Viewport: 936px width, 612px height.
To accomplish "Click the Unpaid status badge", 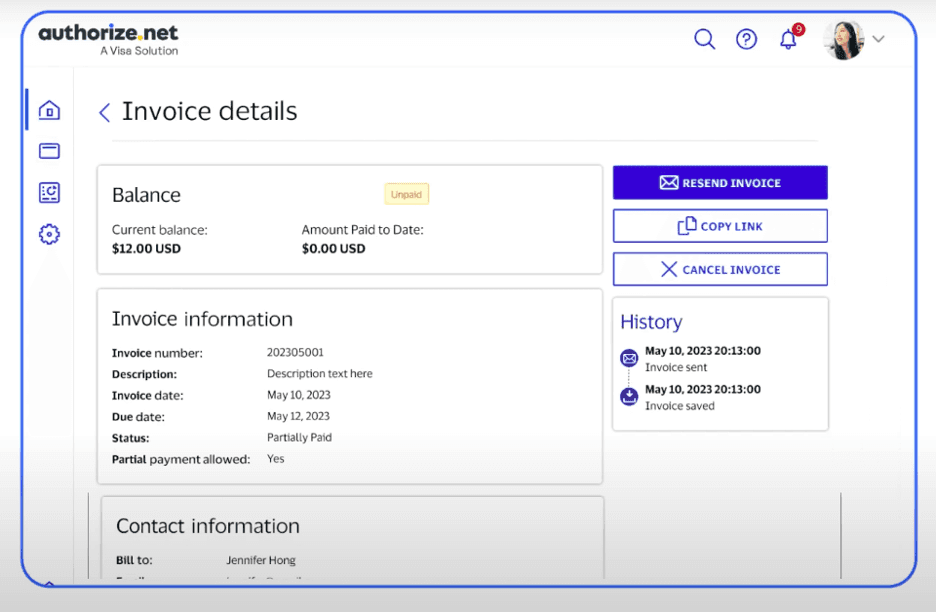I will (406, 193).
